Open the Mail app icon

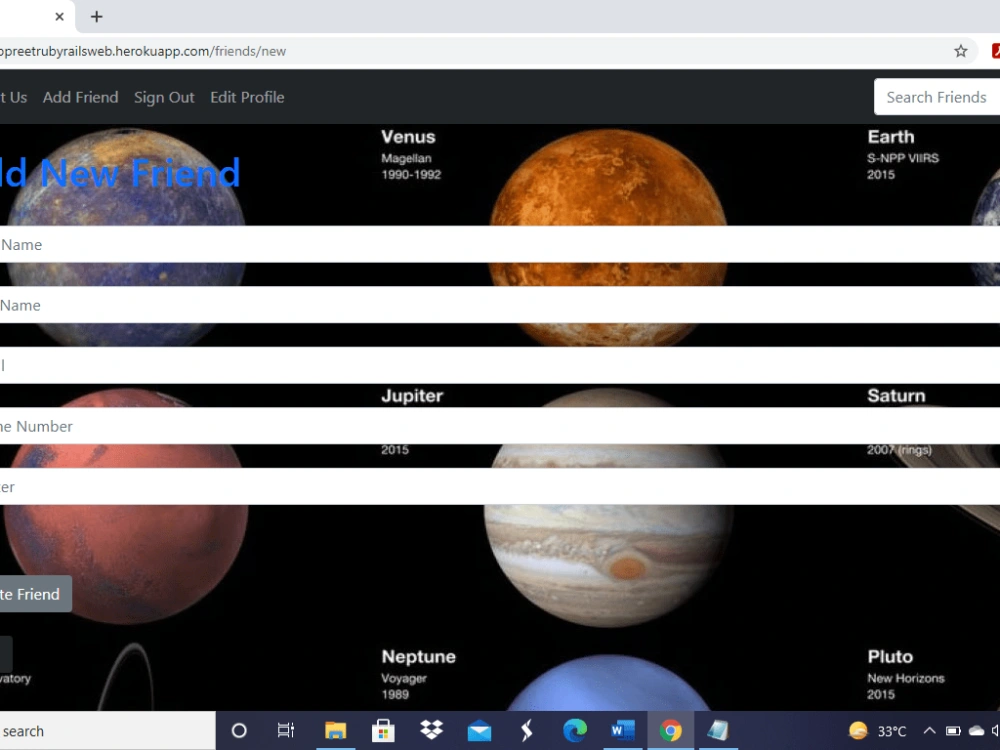coord(479,731)
